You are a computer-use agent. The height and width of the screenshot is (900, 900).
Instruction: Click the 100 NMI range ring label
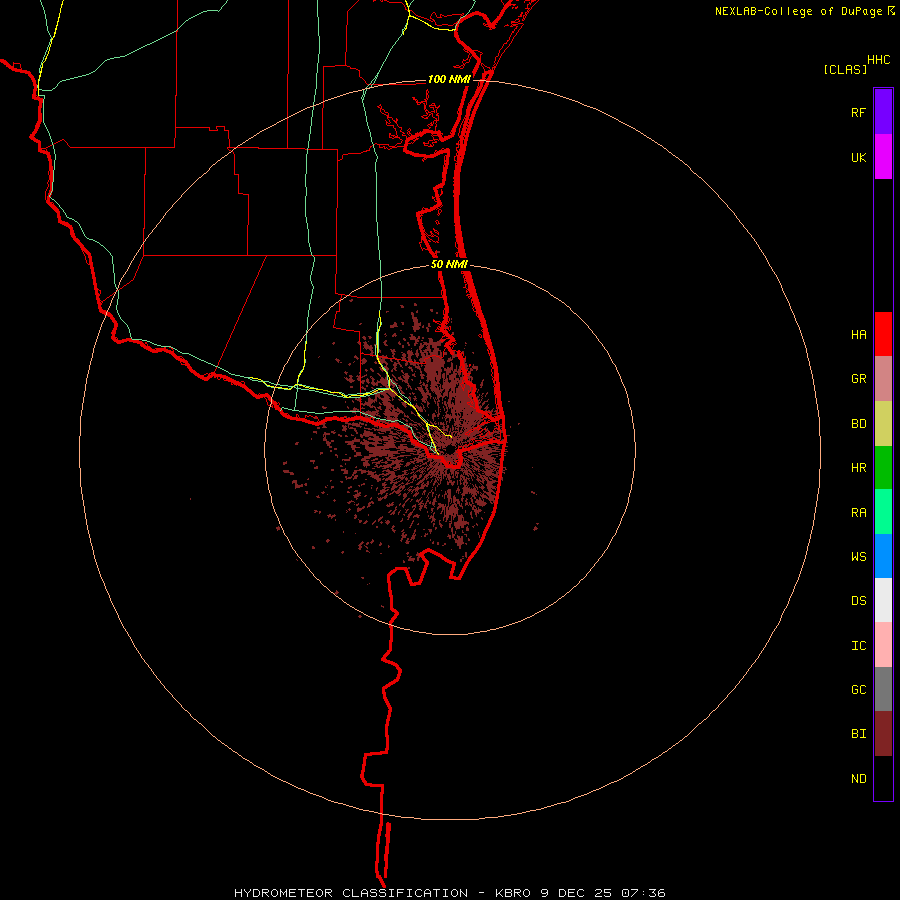448,79
